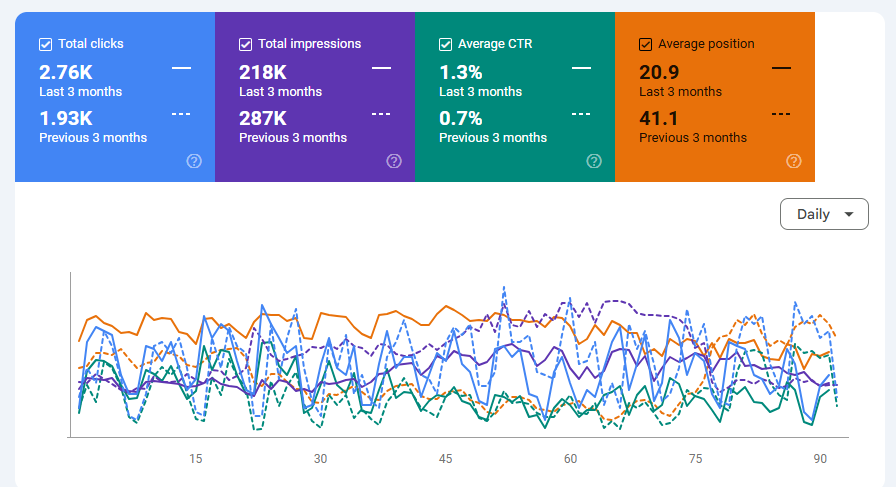Click the dropdown arrow beside Daily
The height and width of the screenshot is (487, 896).
(x=849, y=214)
